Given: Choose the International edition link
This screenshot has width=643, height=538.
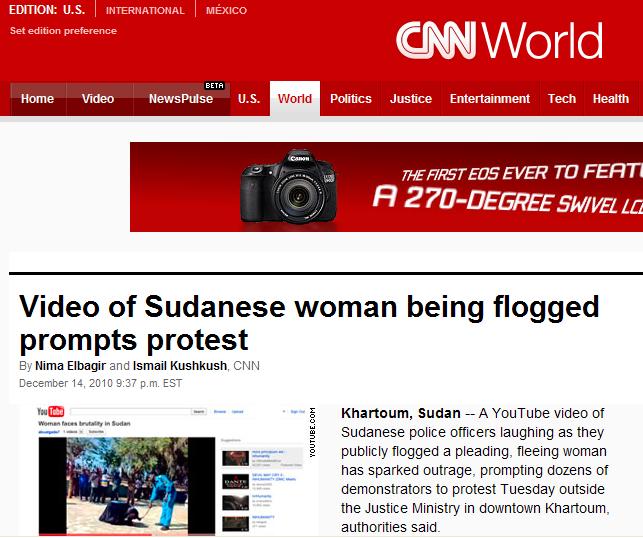Looking at the screenshot, I should pos(145,11).
